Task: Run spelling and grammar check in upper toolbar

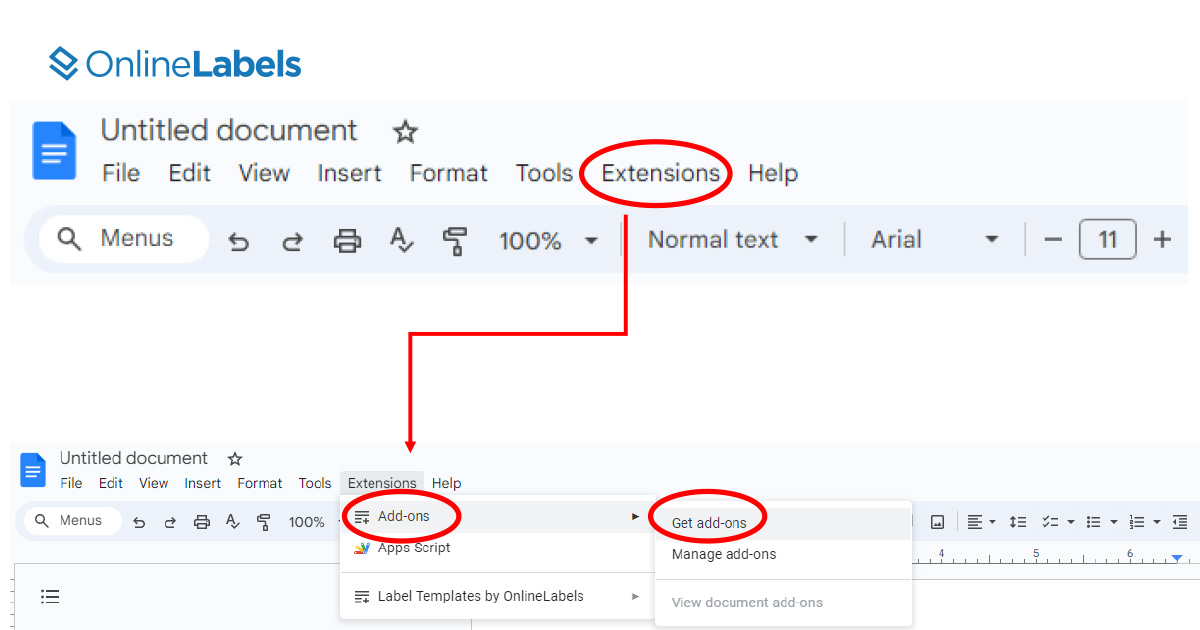Action: pos(401,240)
